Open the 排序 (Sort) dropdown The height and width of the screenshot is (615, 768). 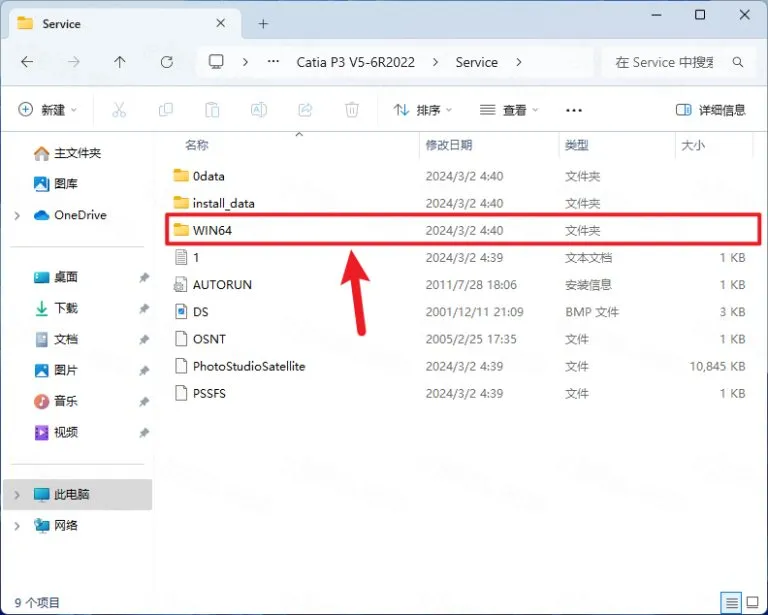coord(423,110)
